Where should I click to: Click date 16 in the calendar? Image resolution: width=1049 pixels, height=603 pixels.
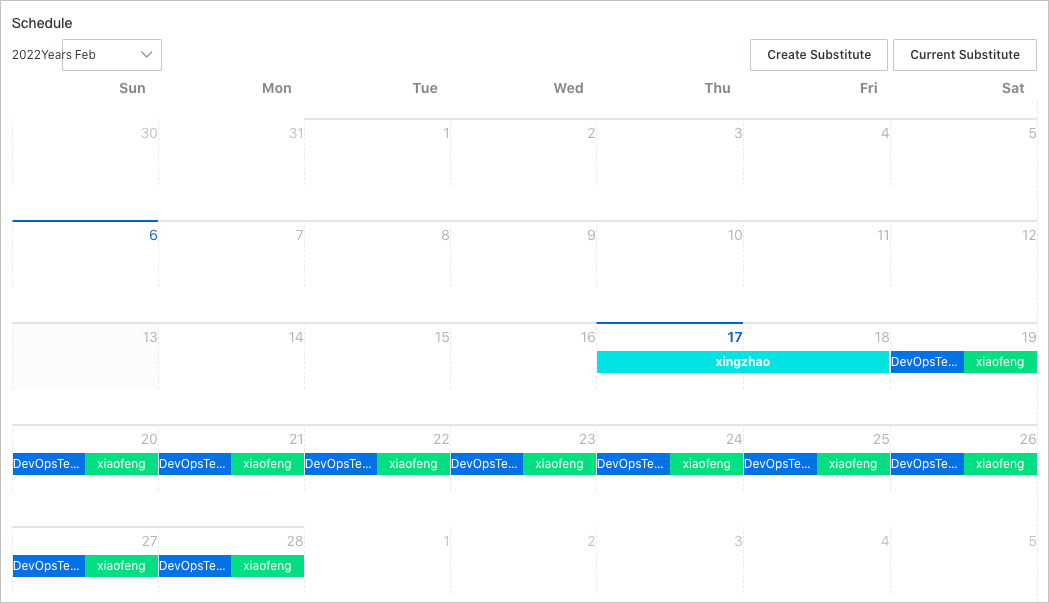click(588, 337)
